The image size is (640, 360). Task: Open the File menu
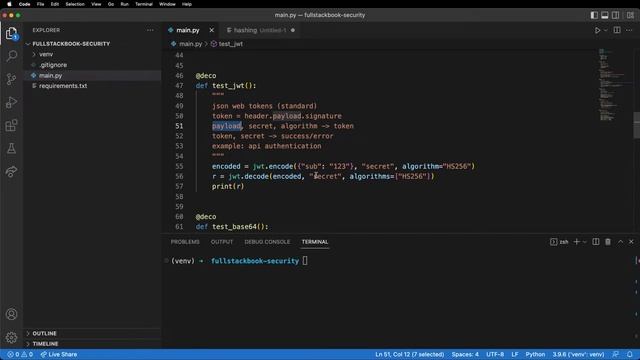pos(40,4)
